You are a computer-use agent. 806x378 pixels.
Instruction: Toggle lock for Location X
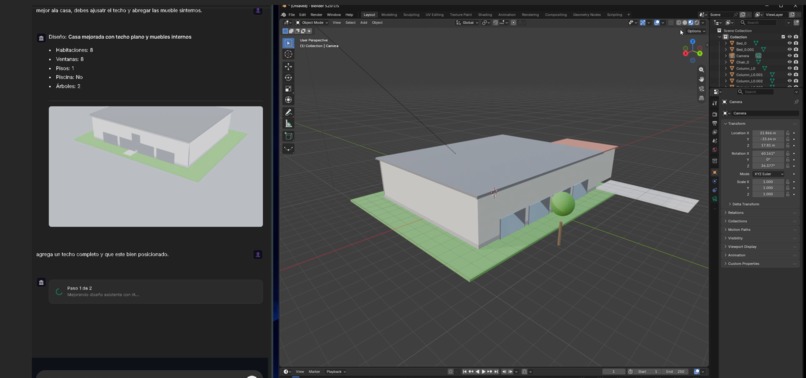787,133
